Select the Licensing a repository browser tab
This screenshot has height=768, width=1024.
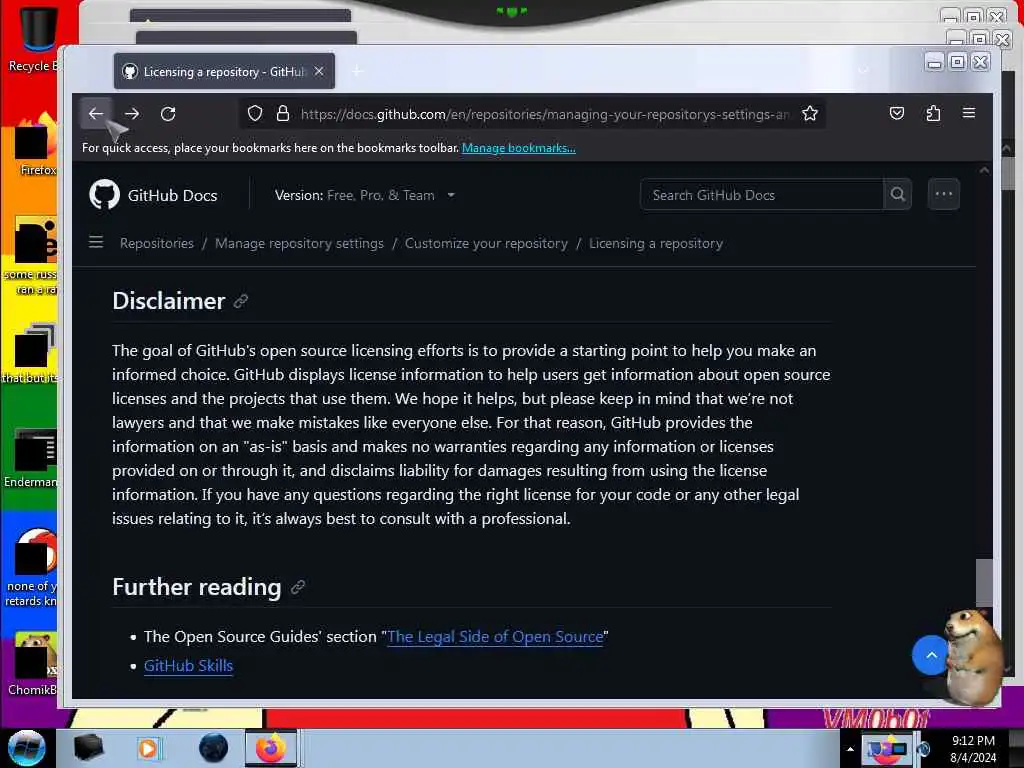pyautogui.click(x=224, y=71)
